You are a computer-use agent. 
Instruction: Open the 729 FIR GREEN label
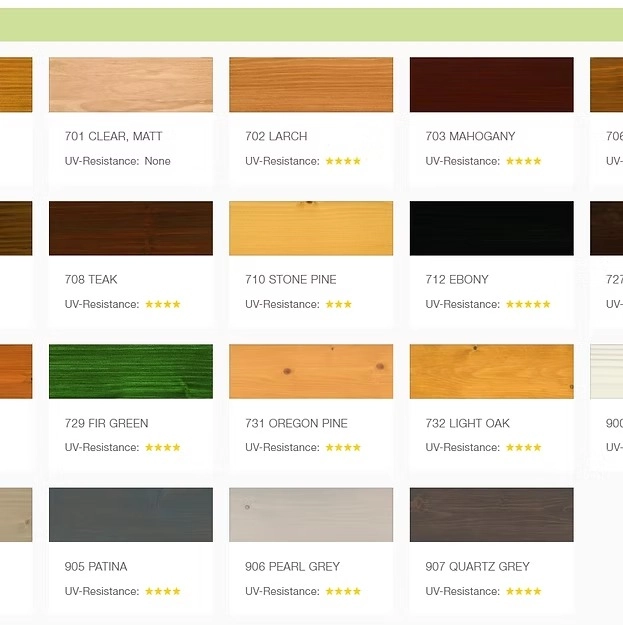106,423
